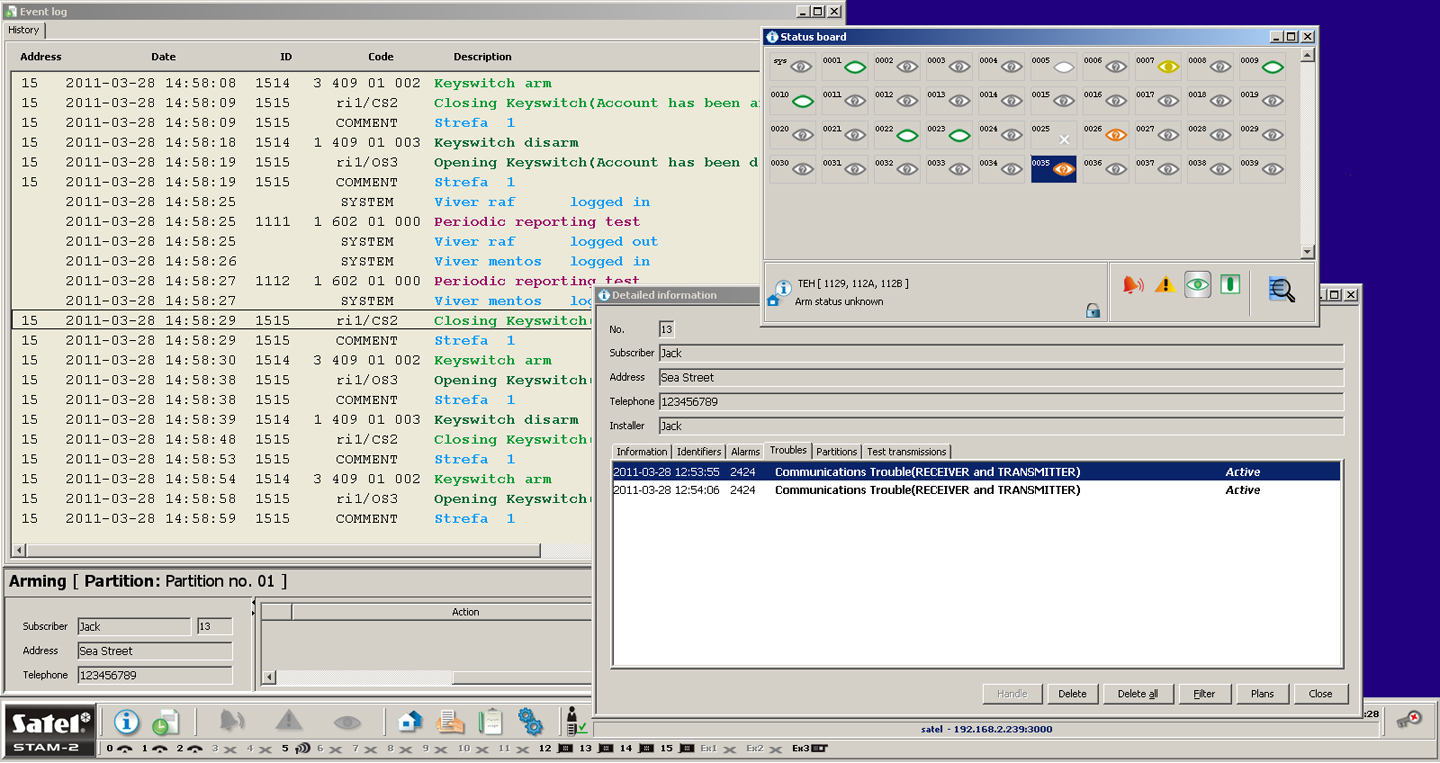Toggle the green rectangle filter in Status board
1440x763 pixels.
pyautogui.click(x=1230, y=285)
